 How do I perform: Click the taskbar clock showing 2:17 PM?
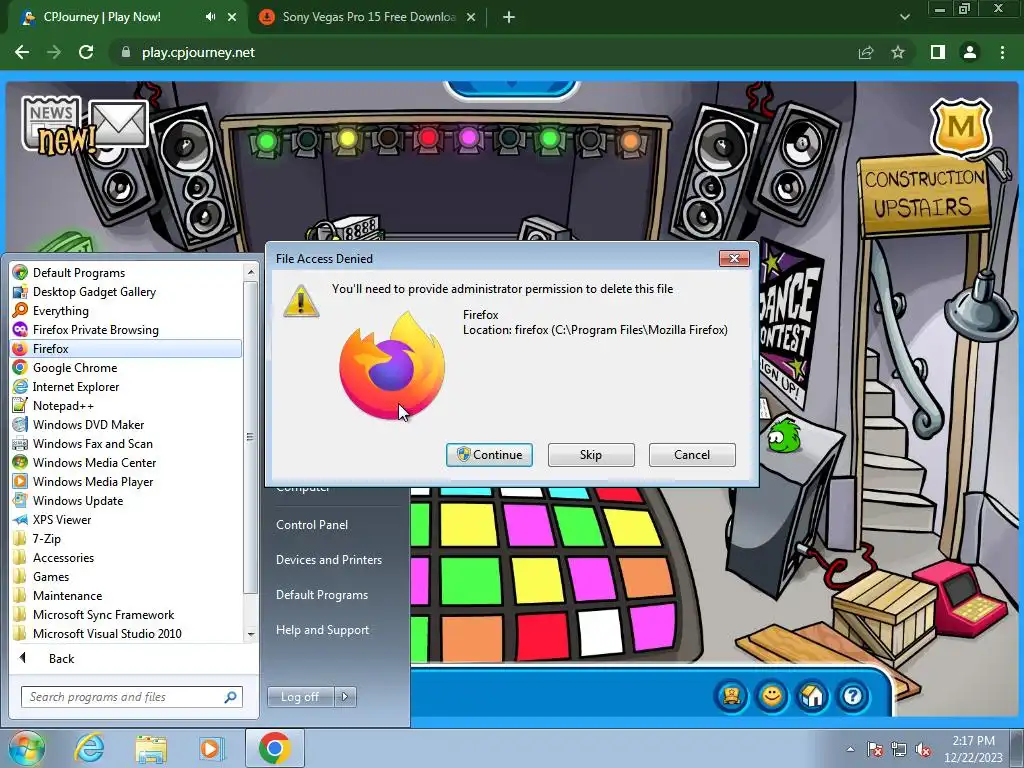[973, 749]
